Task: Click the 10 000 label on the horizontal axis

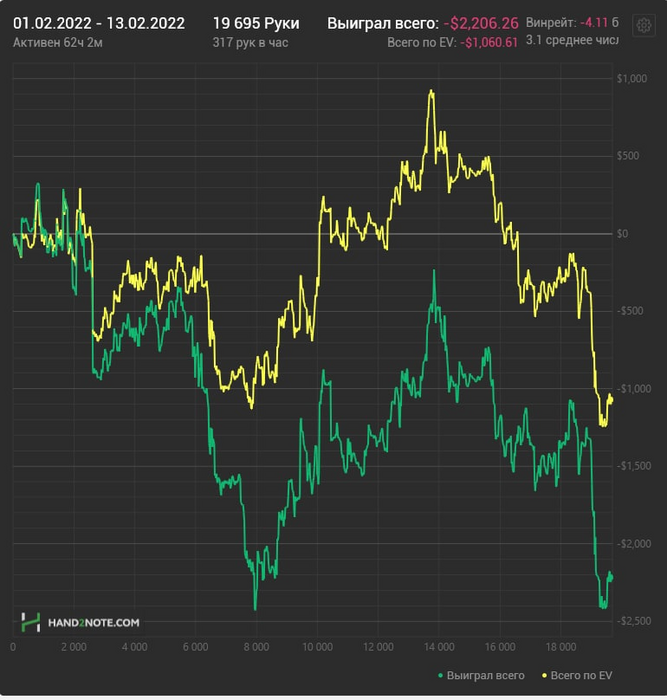Action: (316, 647)
